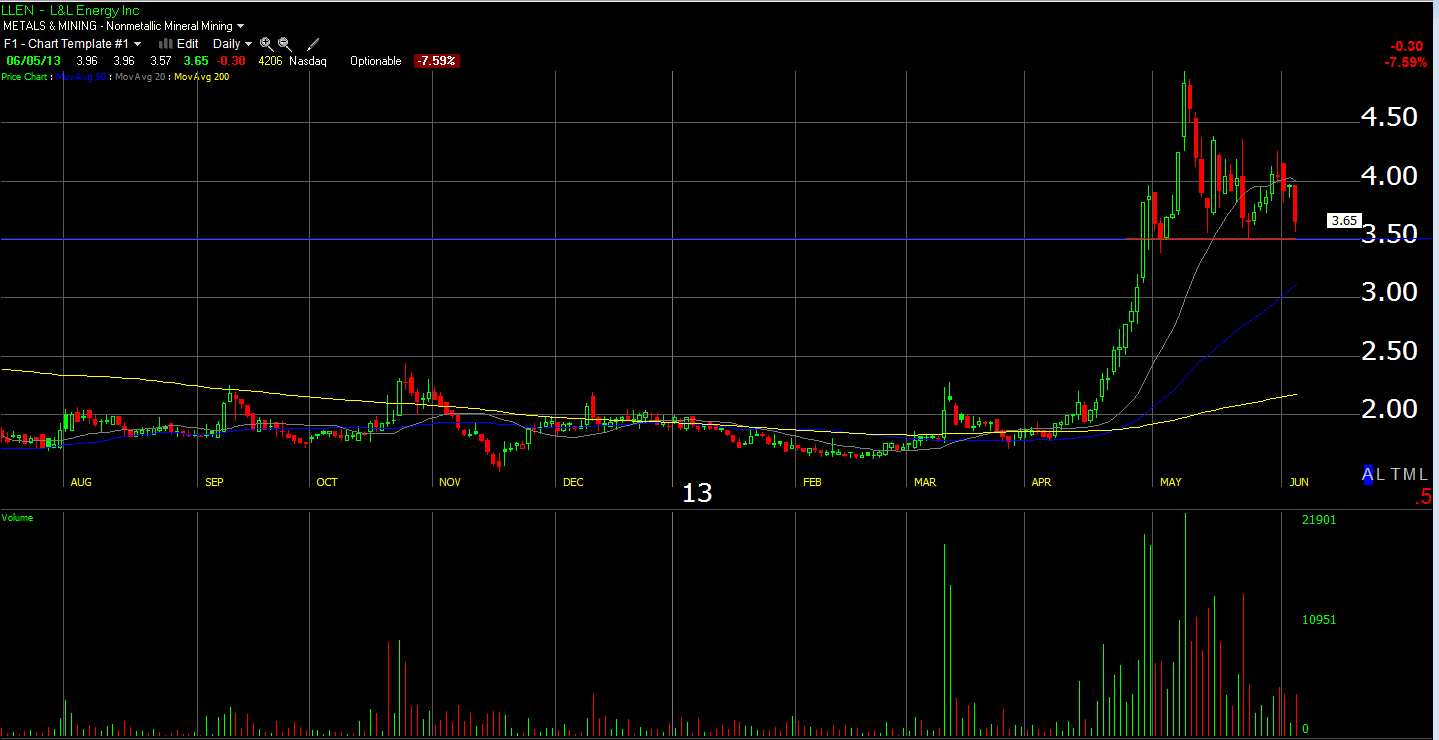Click the Optionable label
Image resolution: width=1439 pixels, height=740 pixels.
pos(376,61)
